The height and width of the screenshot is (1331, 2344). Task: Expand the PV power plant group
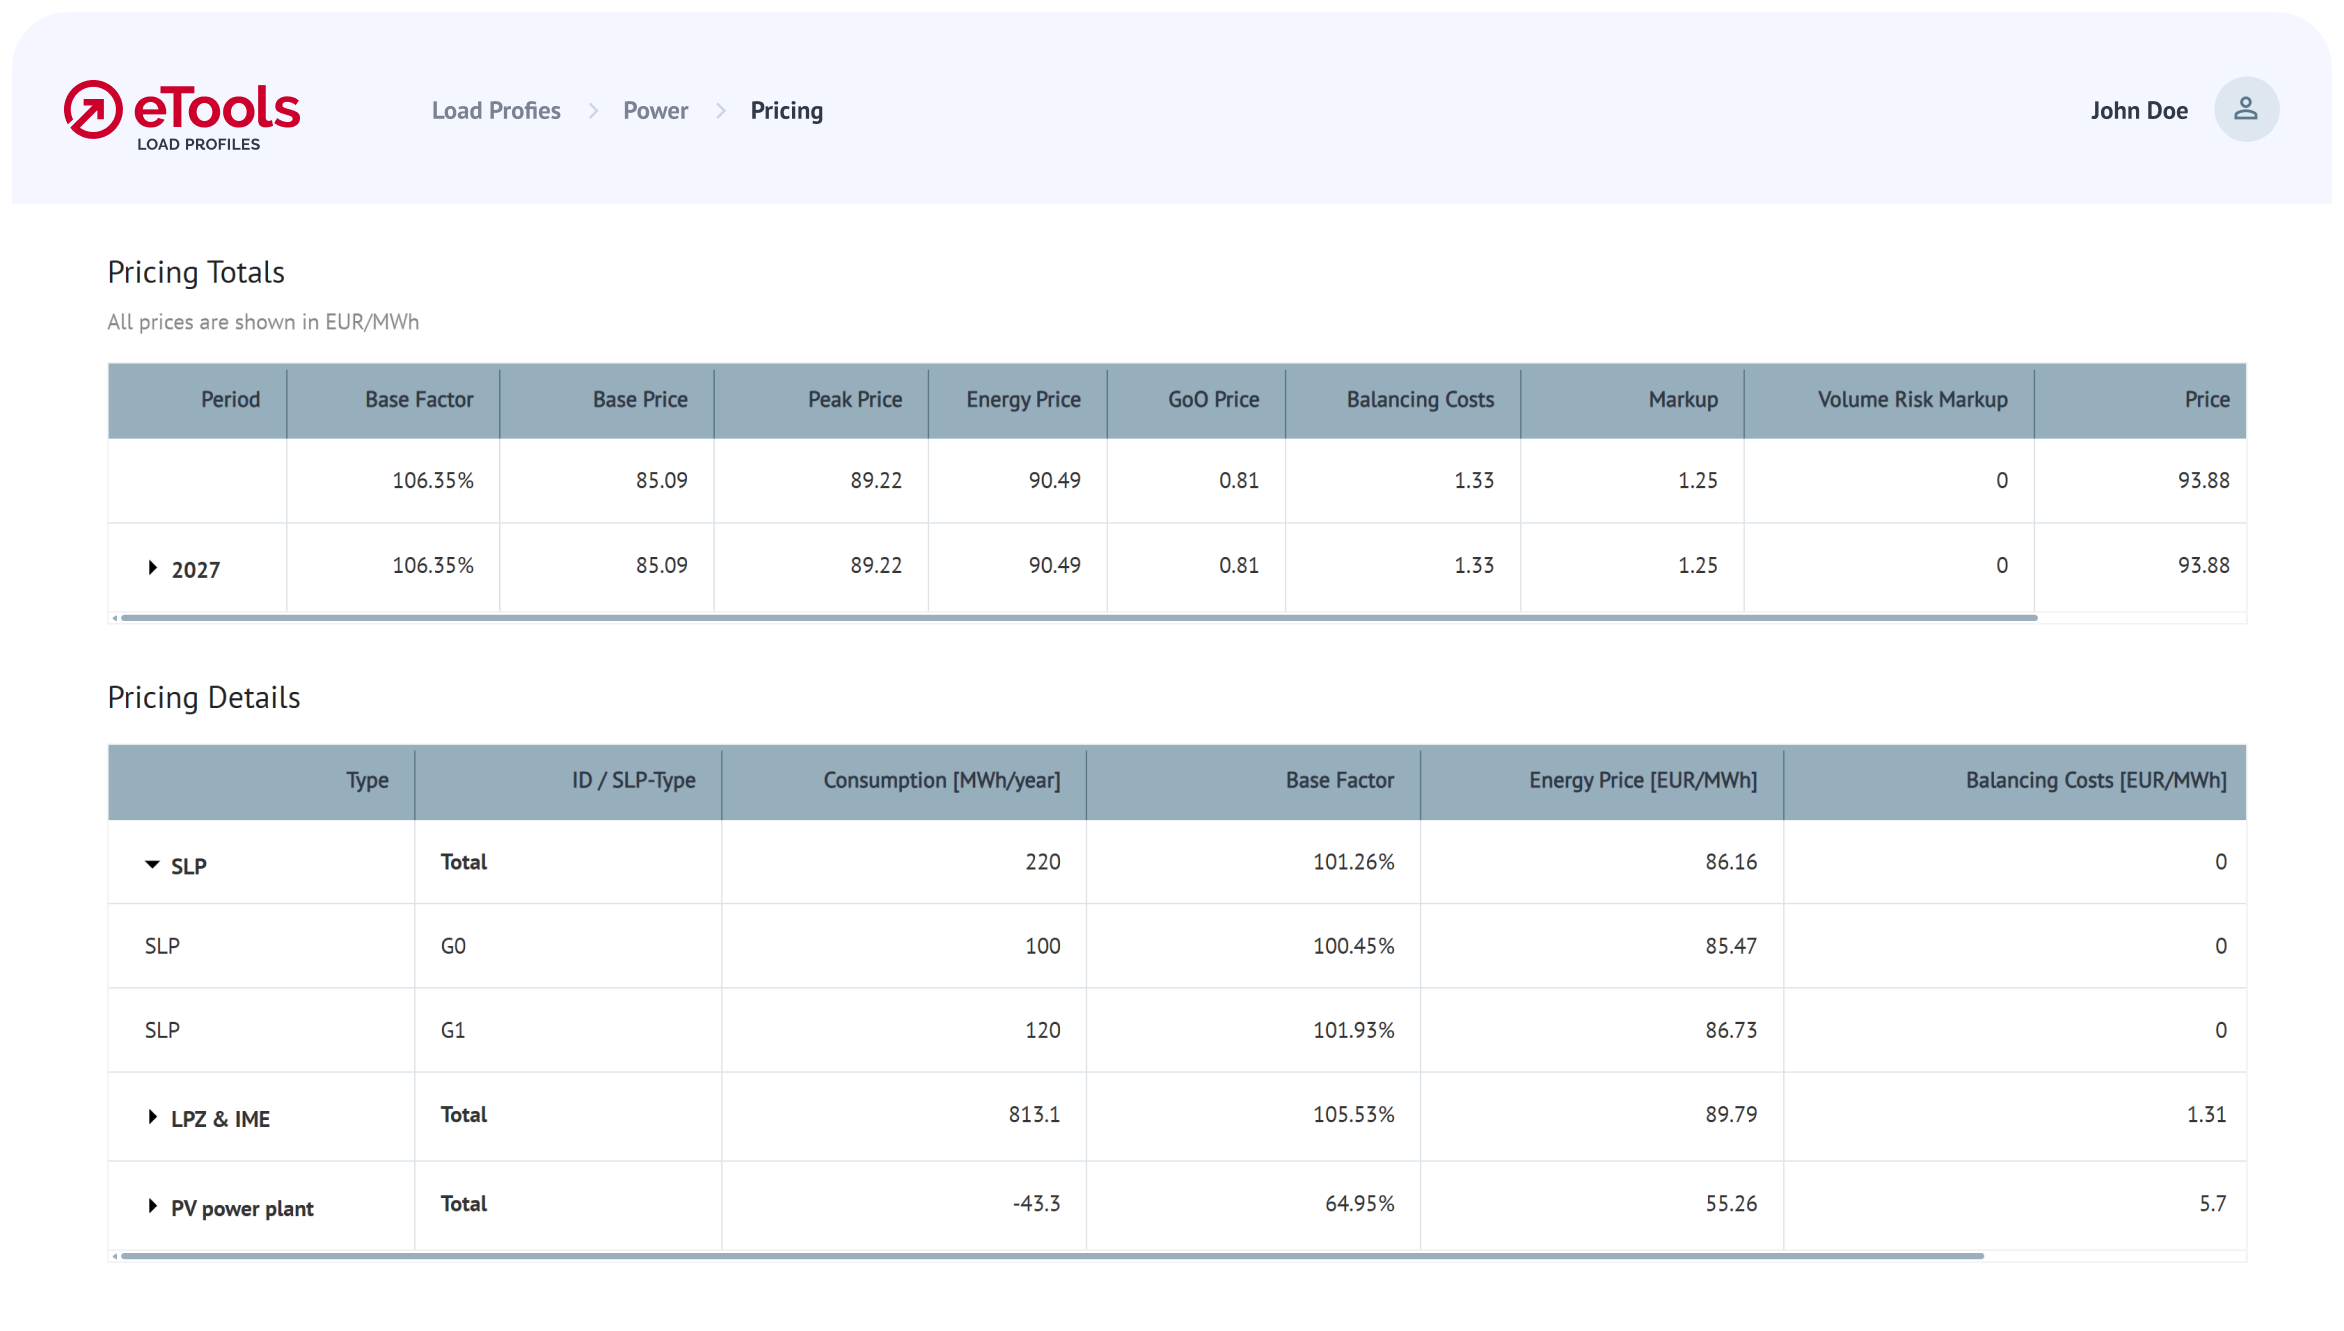[x=153, y=1206]
